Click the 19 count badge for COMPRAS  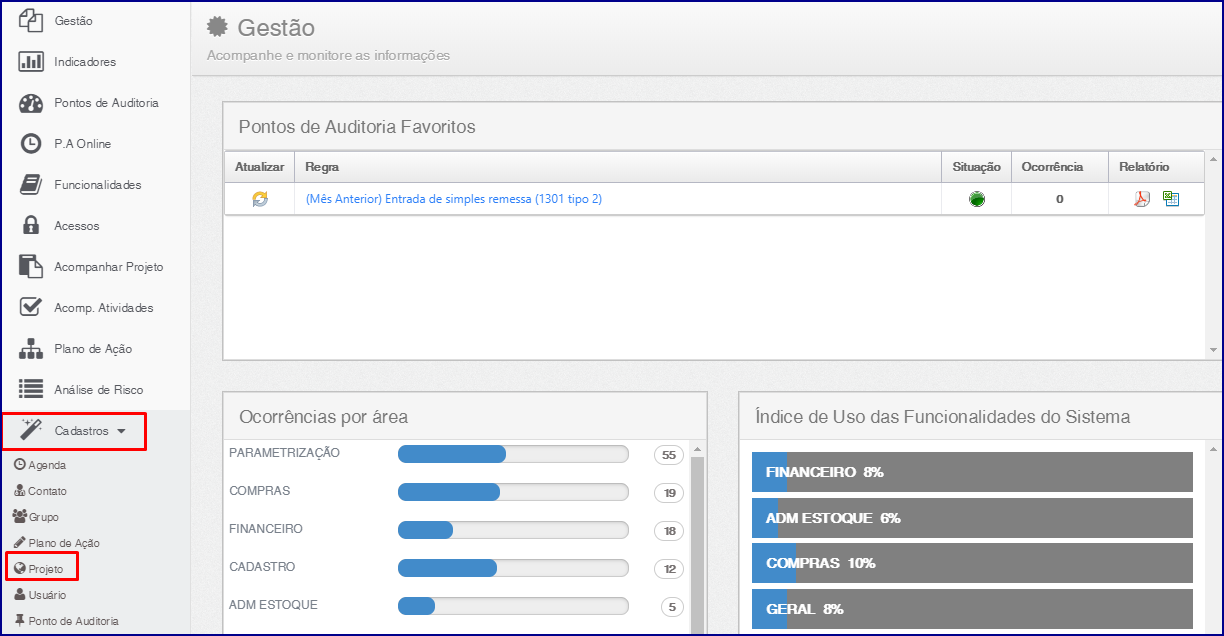668,493
